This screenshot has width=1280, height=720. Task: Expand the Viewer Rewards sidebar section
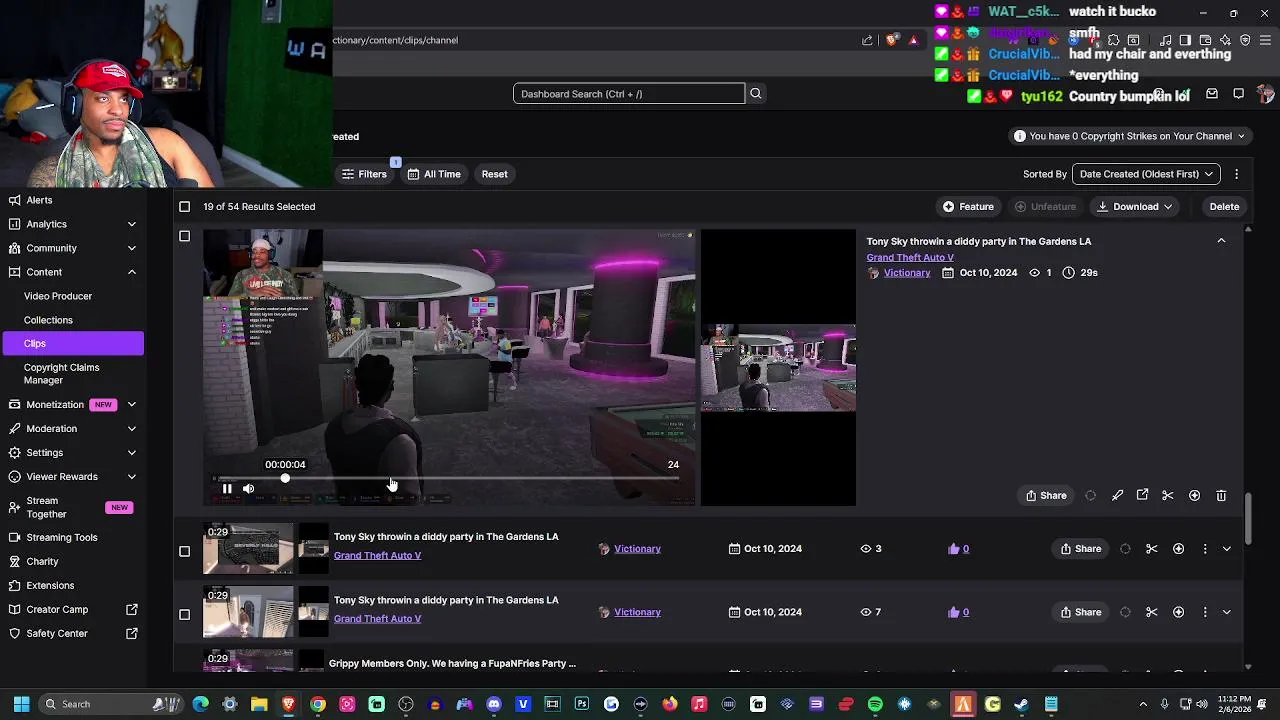pyautogui.click(x=131, y=477)
